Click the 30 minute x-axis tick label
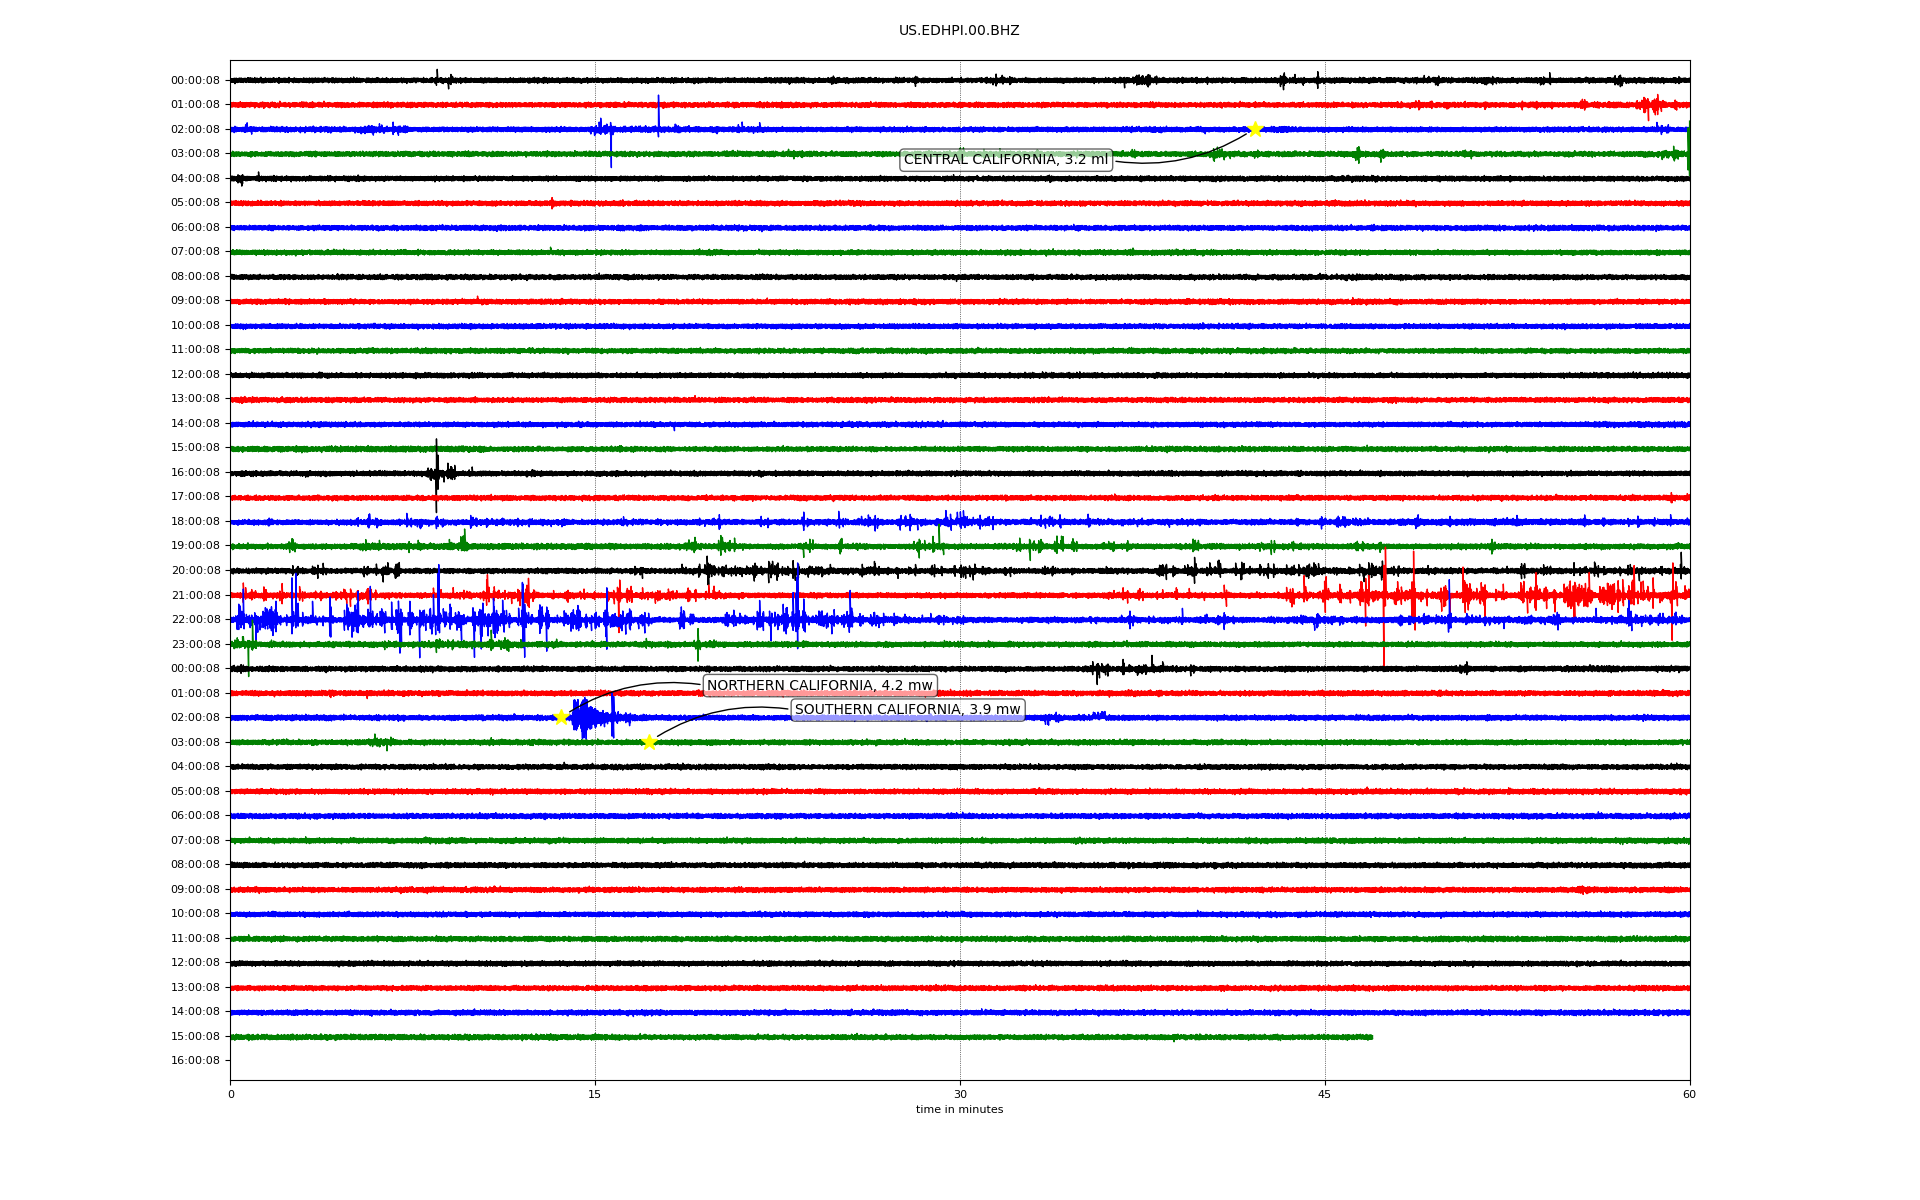The height and width of the screenshot is (1200, 1920). 960,1094
